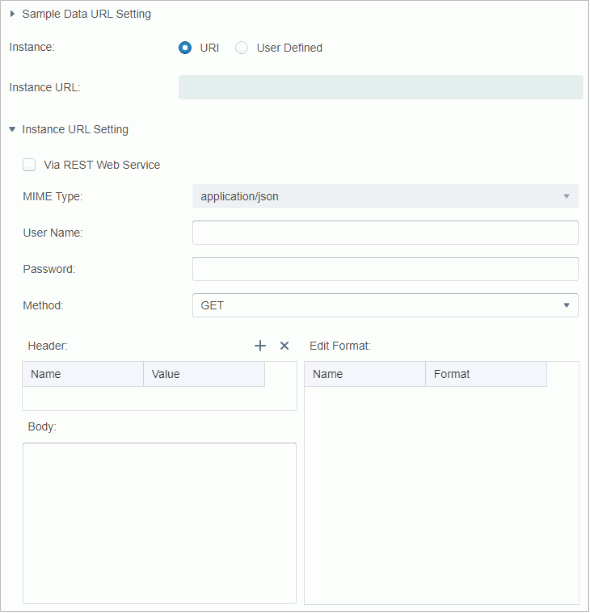Click the Name column header in Header table
The image size is (590, 613).
[x=83, y=374]
